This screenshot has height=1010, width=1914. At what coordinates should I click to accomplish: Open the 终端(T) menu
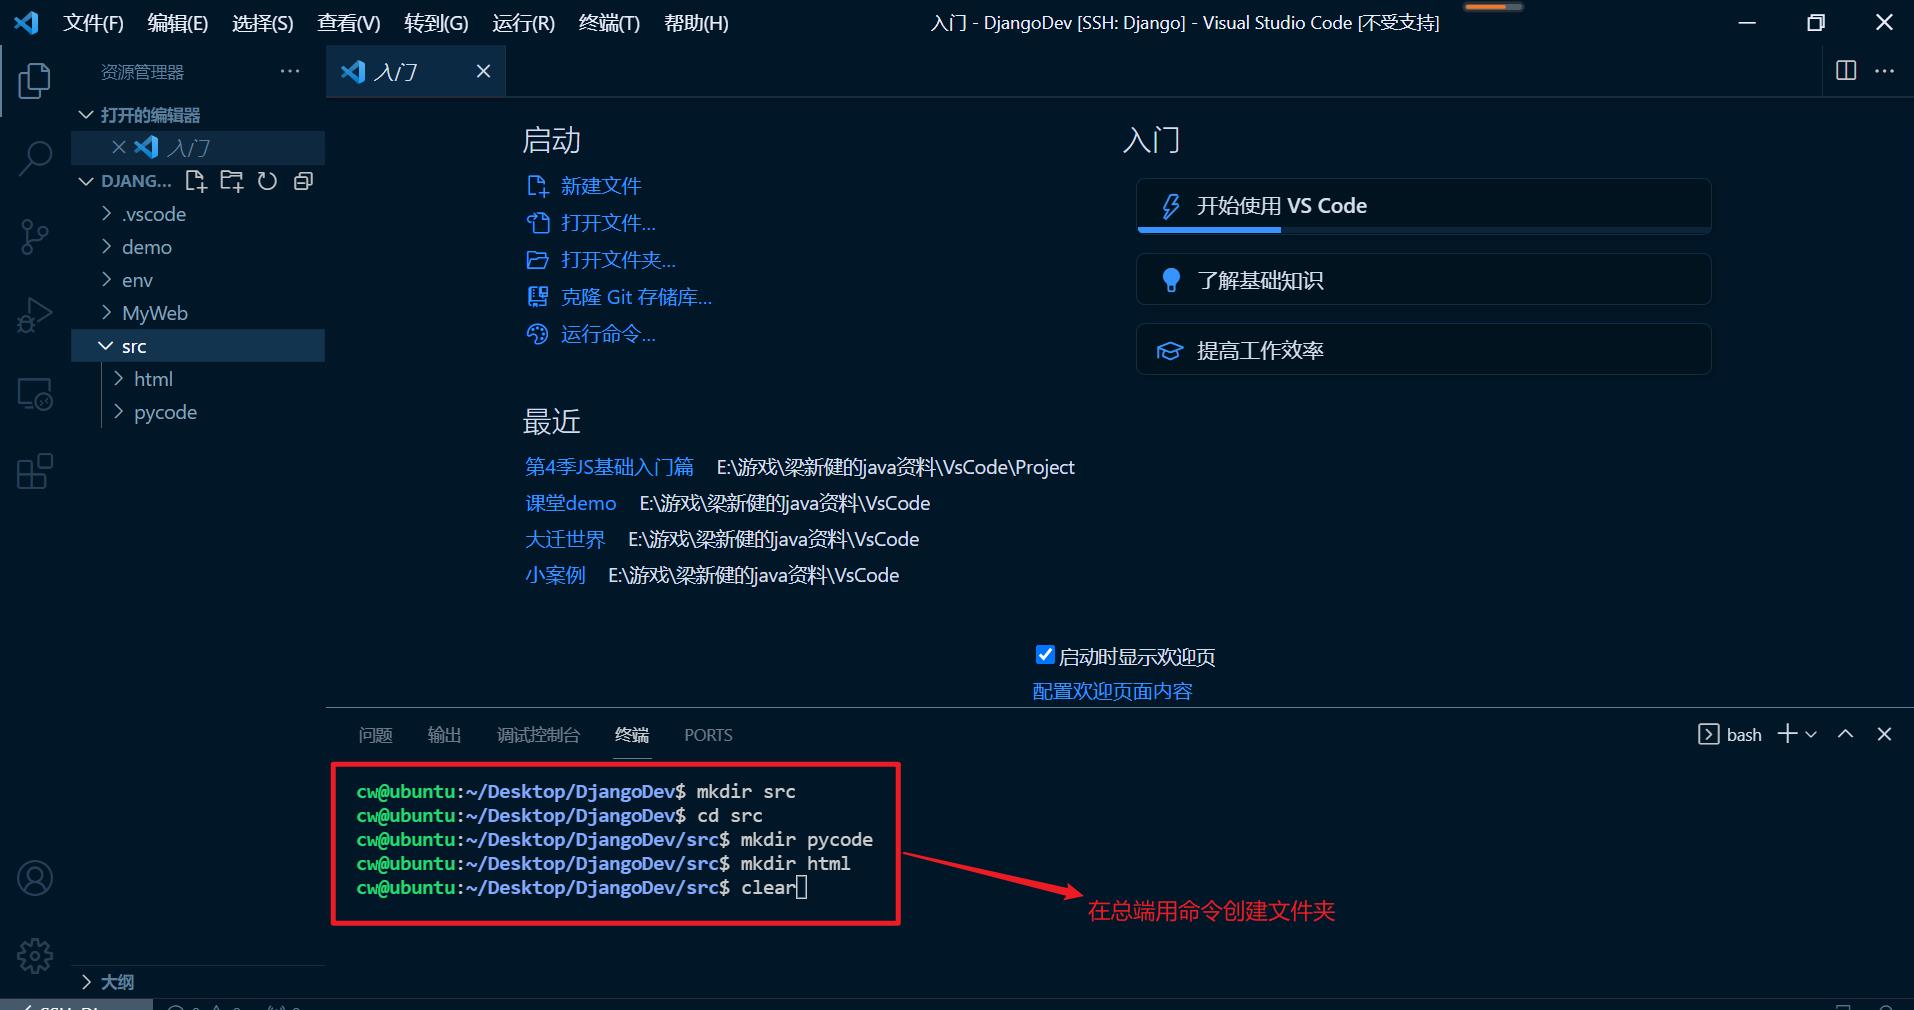click(609, 23)
